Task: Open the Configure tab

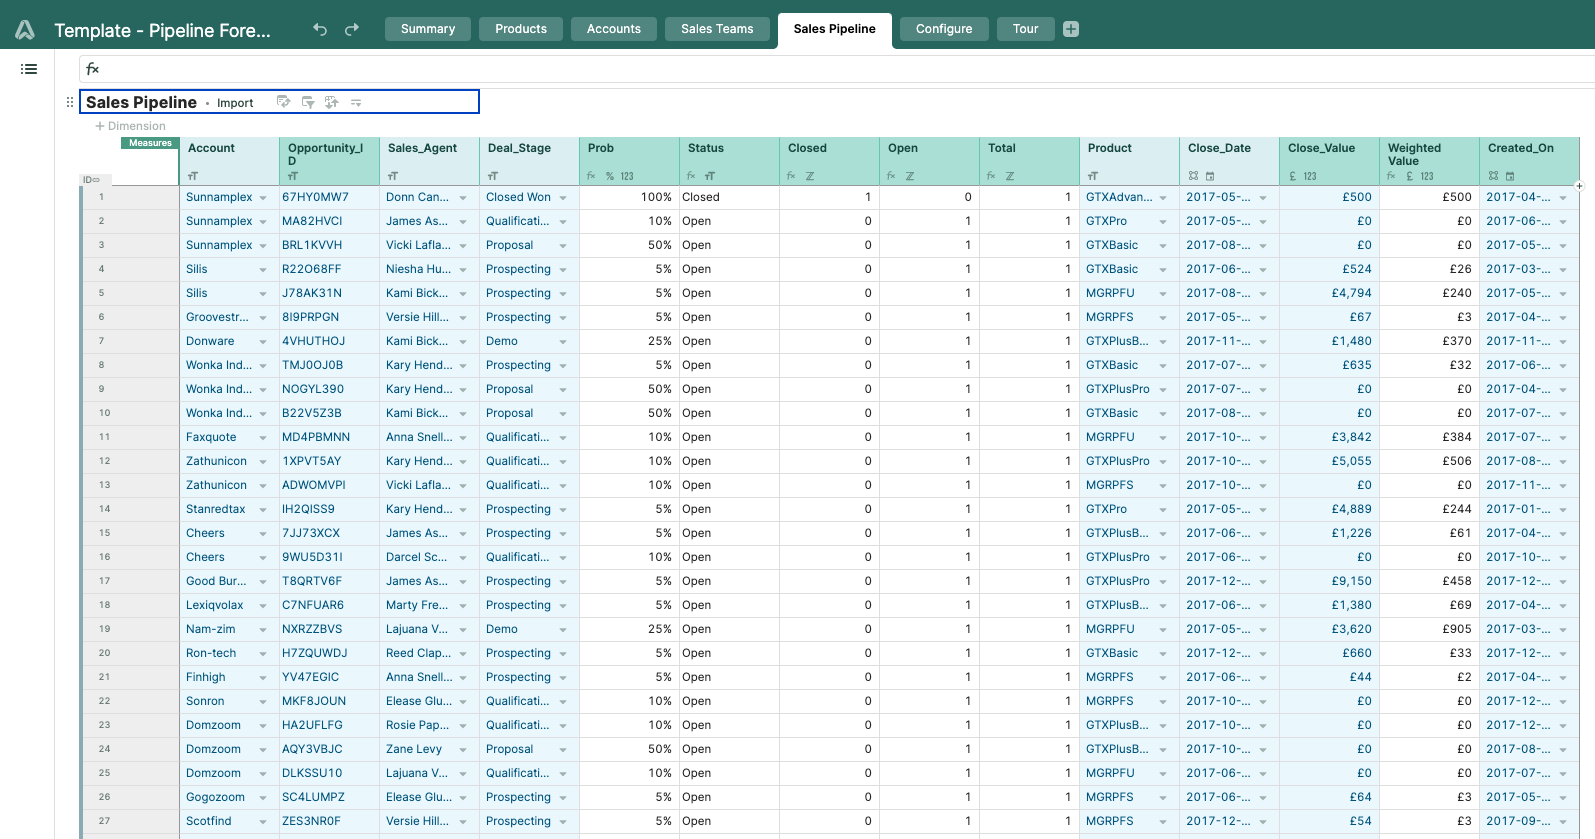Action: coord(944,29)
